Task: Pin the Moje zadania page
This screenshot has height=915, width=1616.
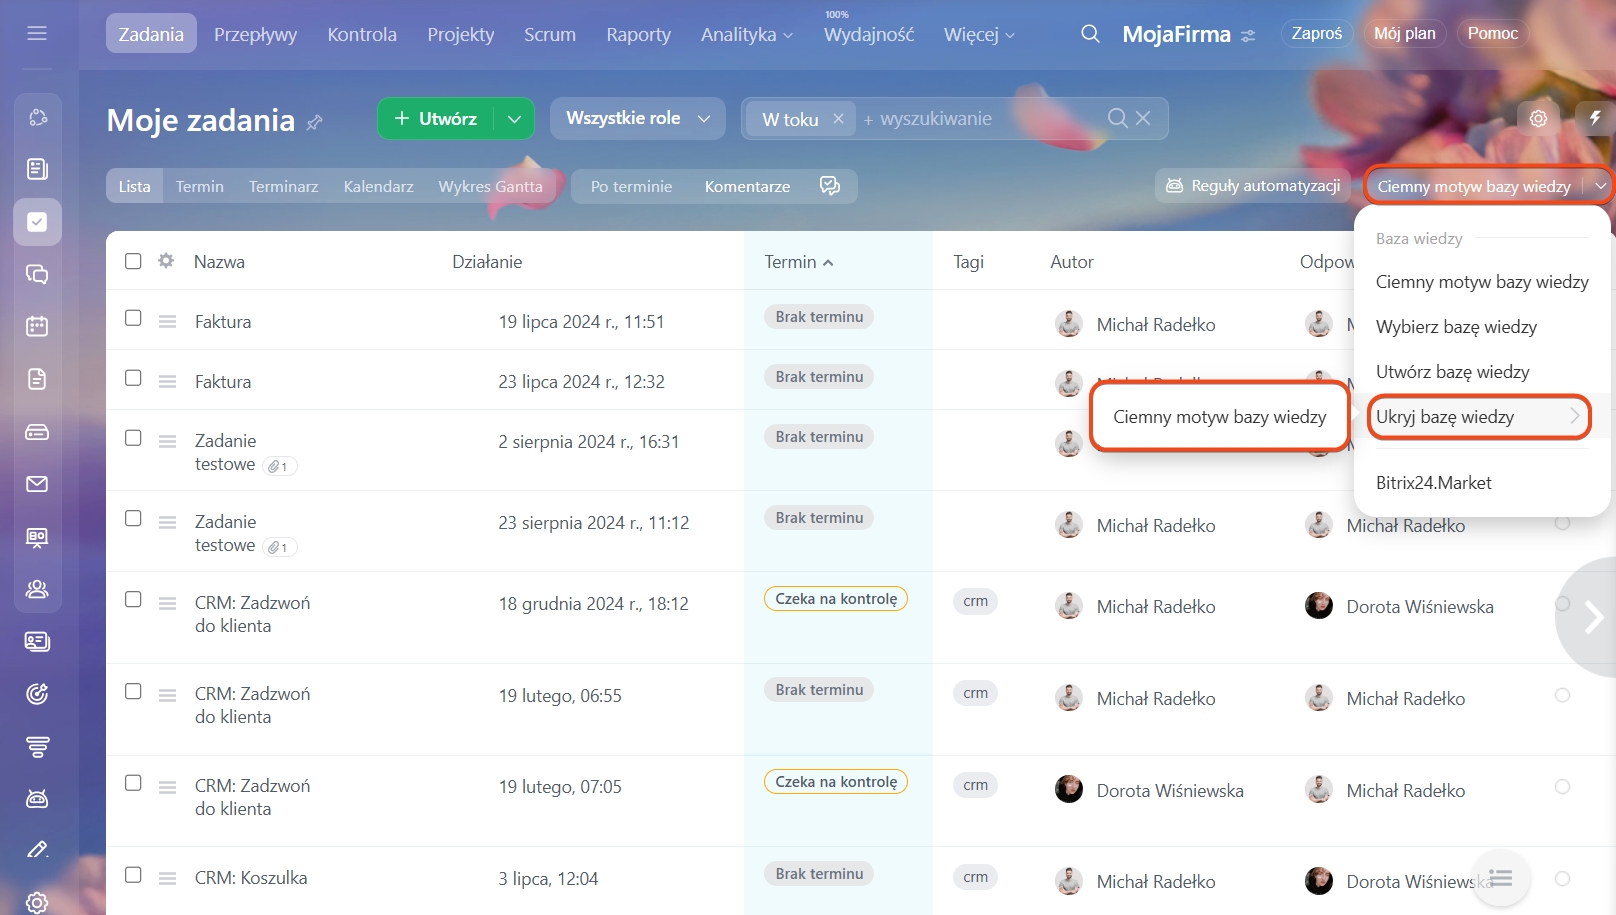Action: pos(315,122)
